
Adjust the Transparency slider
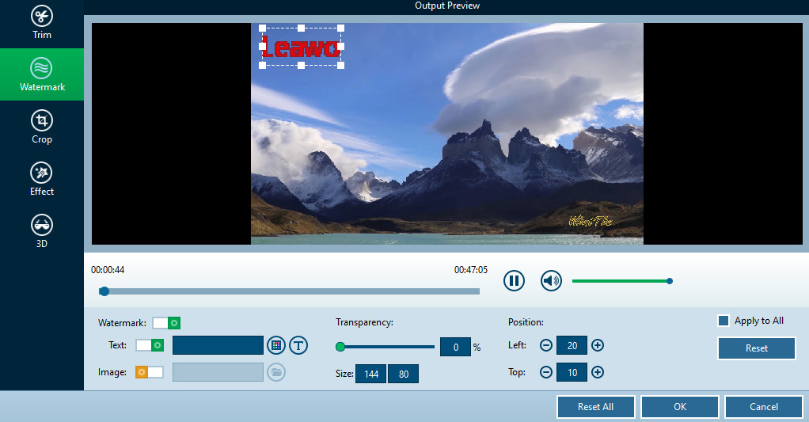point(385,347)
